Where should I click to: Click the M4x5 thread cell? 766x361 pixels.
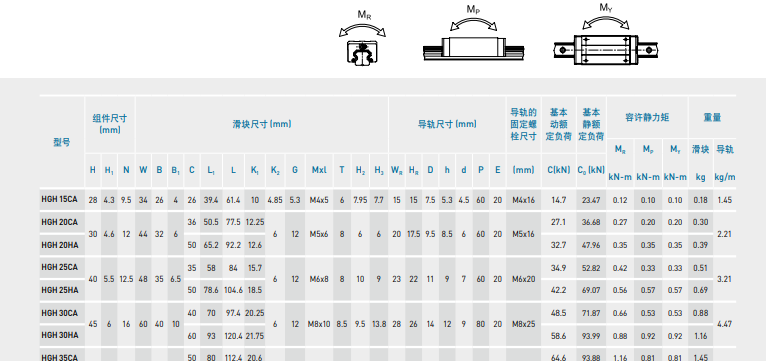coord(319,200)
